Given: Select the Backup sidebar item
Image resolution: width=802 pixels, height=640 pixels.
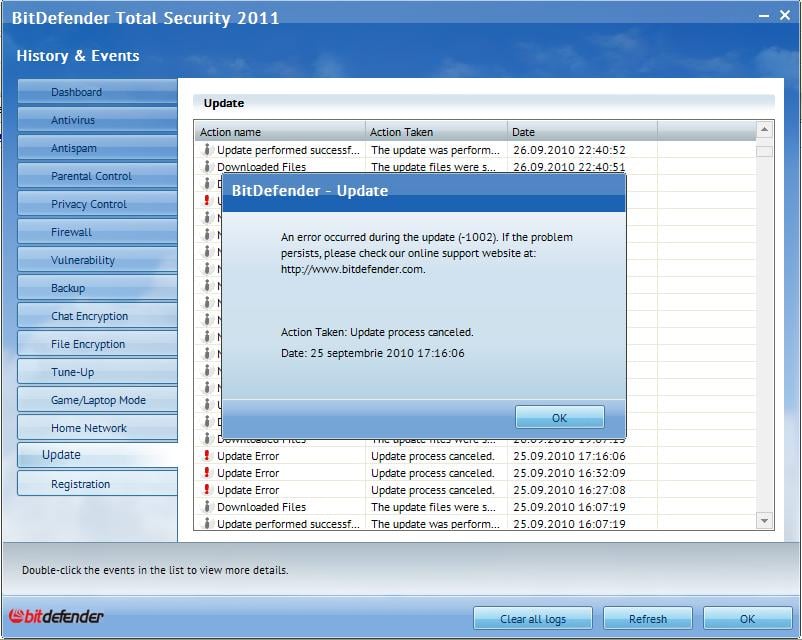Looking at the screenshot, I should click(x=97, y=288).
